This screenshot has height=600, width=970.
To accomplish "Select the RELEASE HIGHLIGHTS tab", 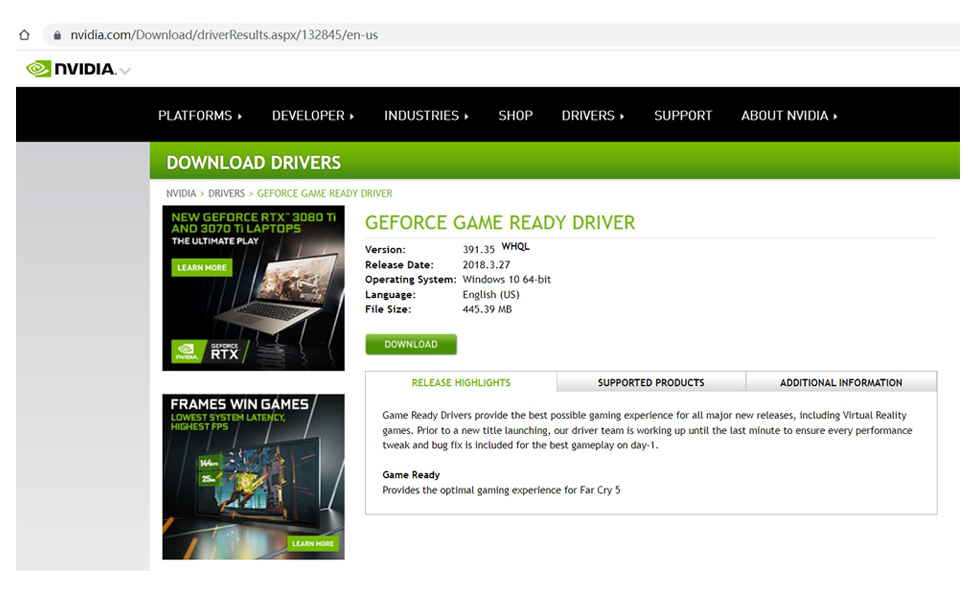I will (x=461, y=382).
